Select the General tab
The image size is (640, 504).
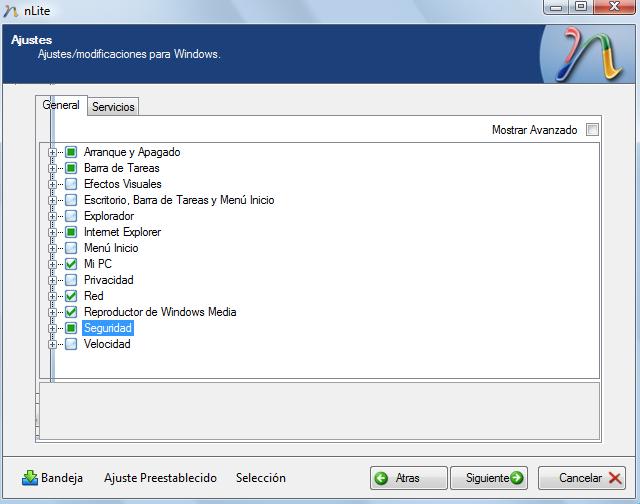coord(61,105)
